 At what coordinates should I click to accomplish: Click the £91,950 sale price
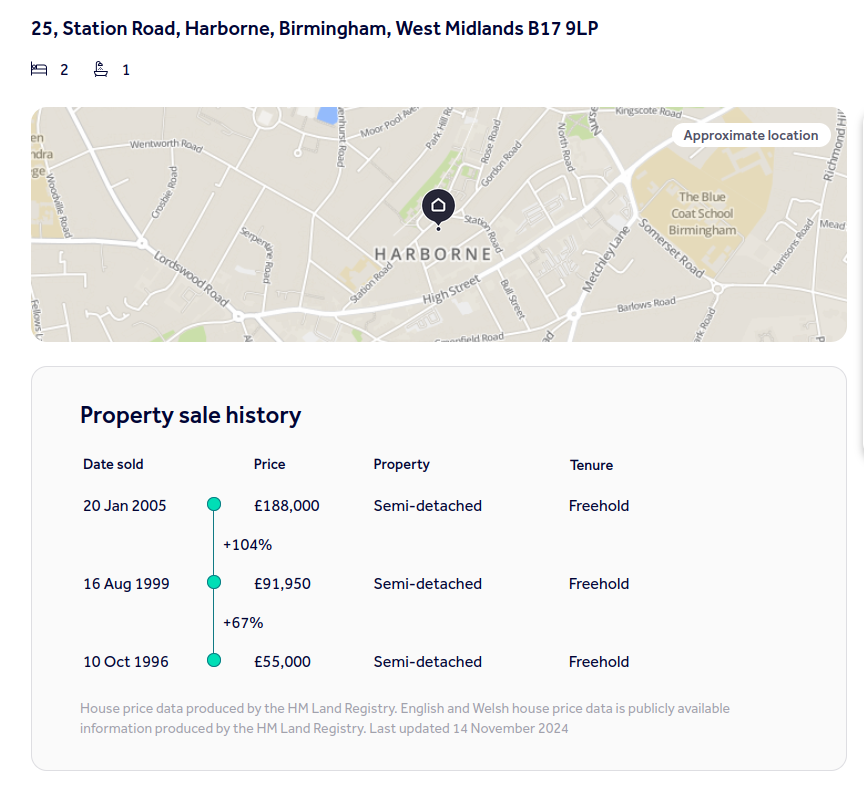[283, 584]
